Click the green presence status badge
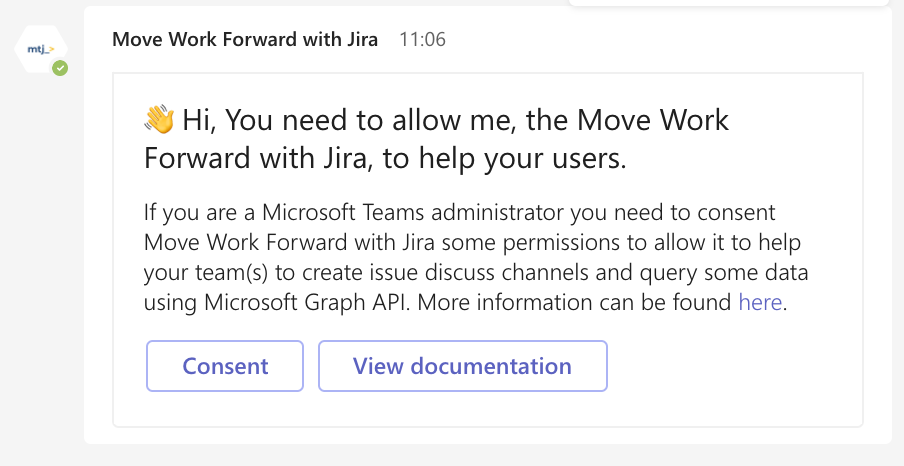This screenshot has width=904, height=466. click(x=60, y=69)
